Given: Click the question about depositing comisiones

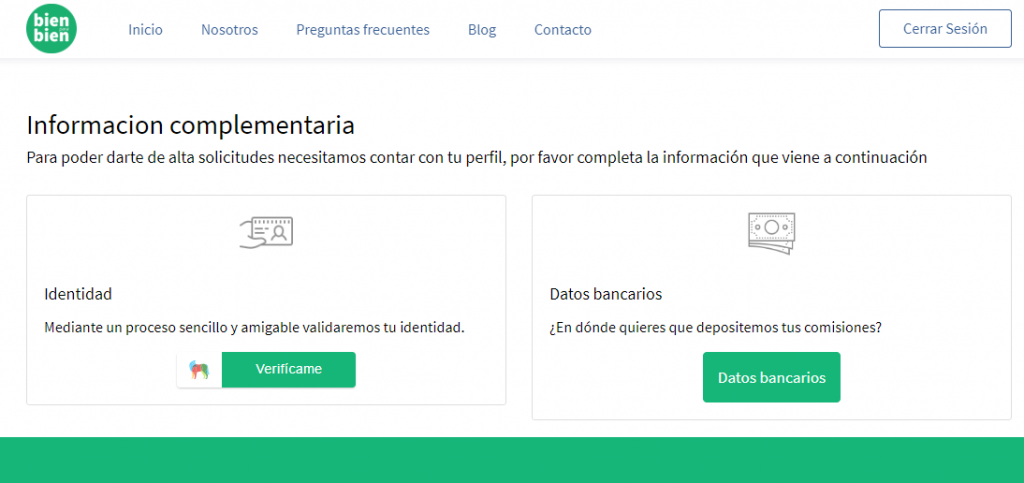Looking at the screenshot, I should [x=716, y=328].
